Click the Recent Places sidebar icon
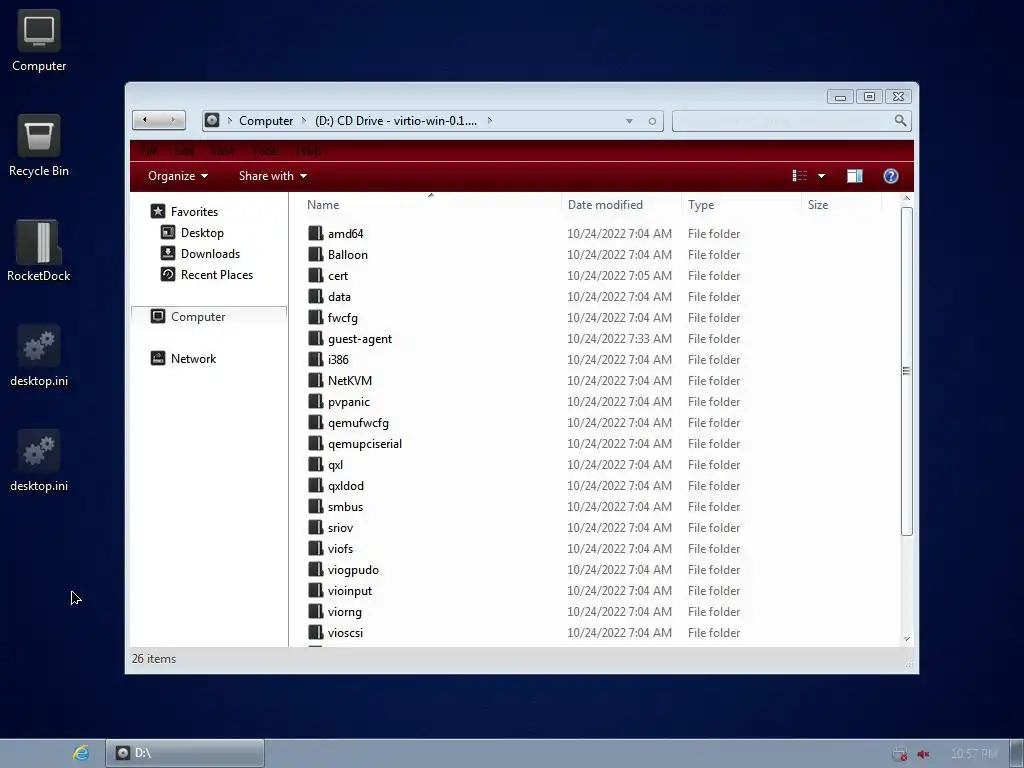Image resolution: width=1024 pixels, height=768 pixels. tap(168, 274)
